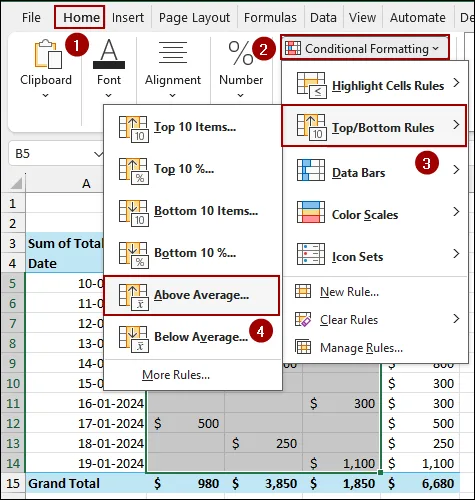Click the Above Average icon
This screenshot has width=475, height=500.
point(134,297)
